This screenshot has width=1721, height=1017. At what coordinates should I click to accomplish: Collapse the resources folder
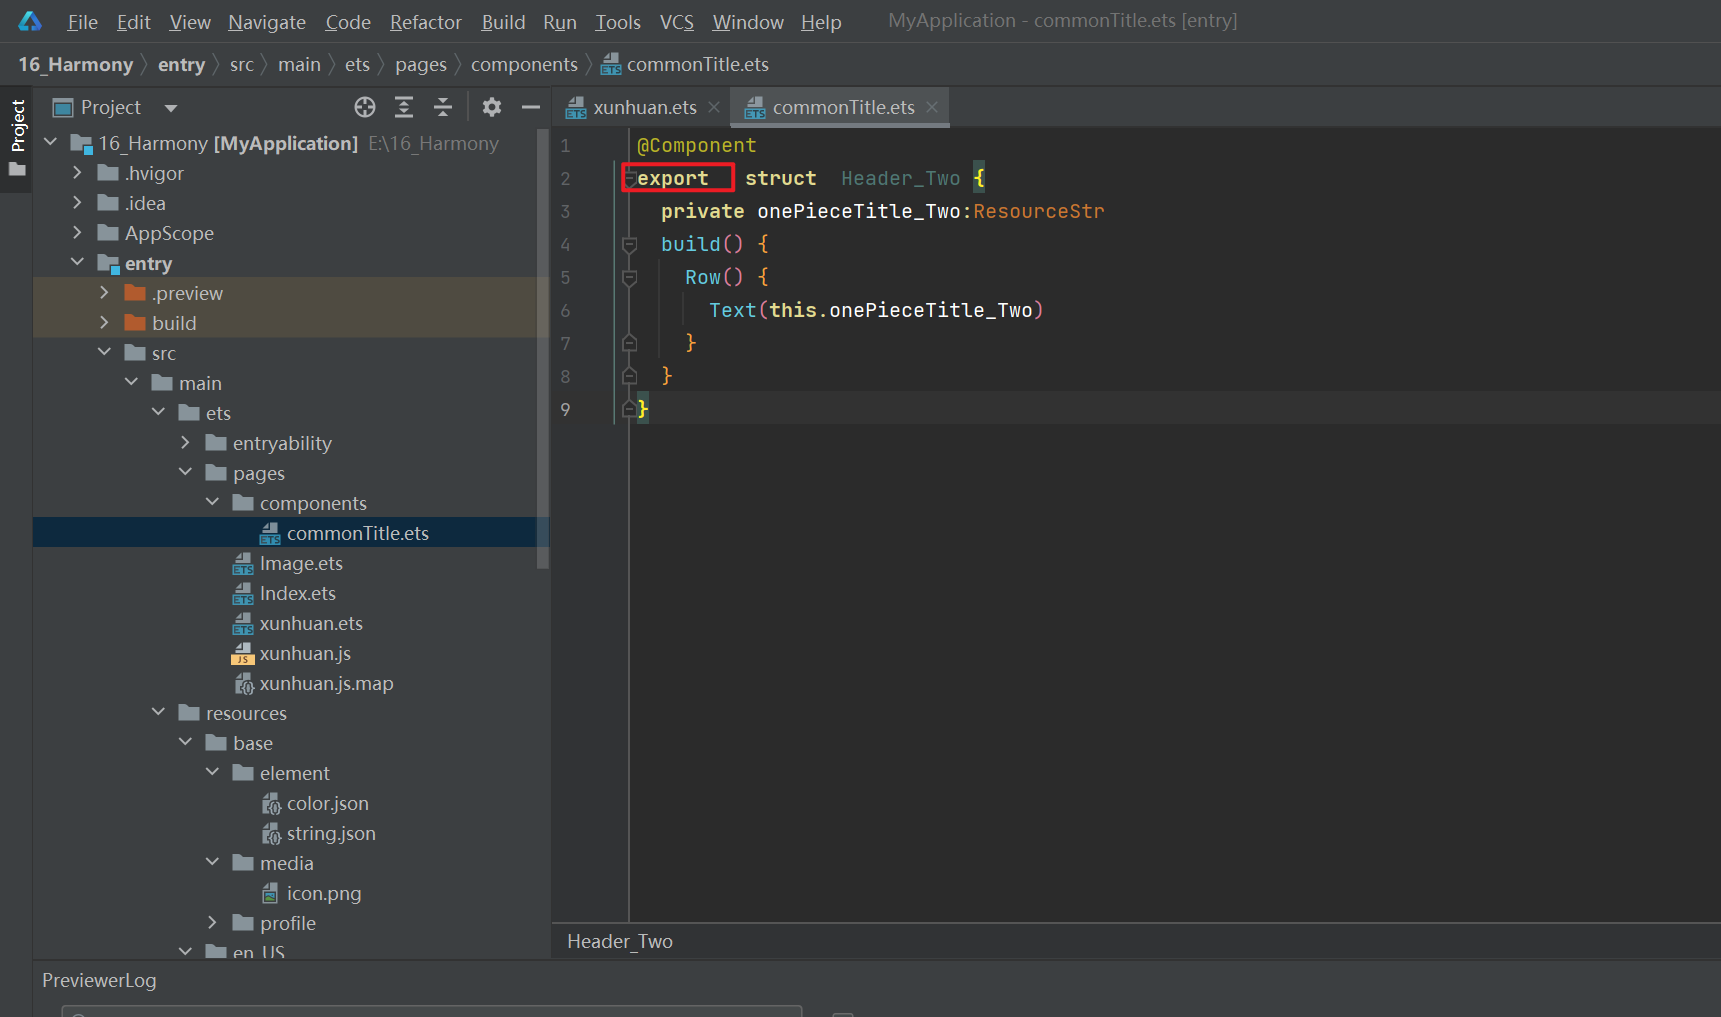click(158, 713)
